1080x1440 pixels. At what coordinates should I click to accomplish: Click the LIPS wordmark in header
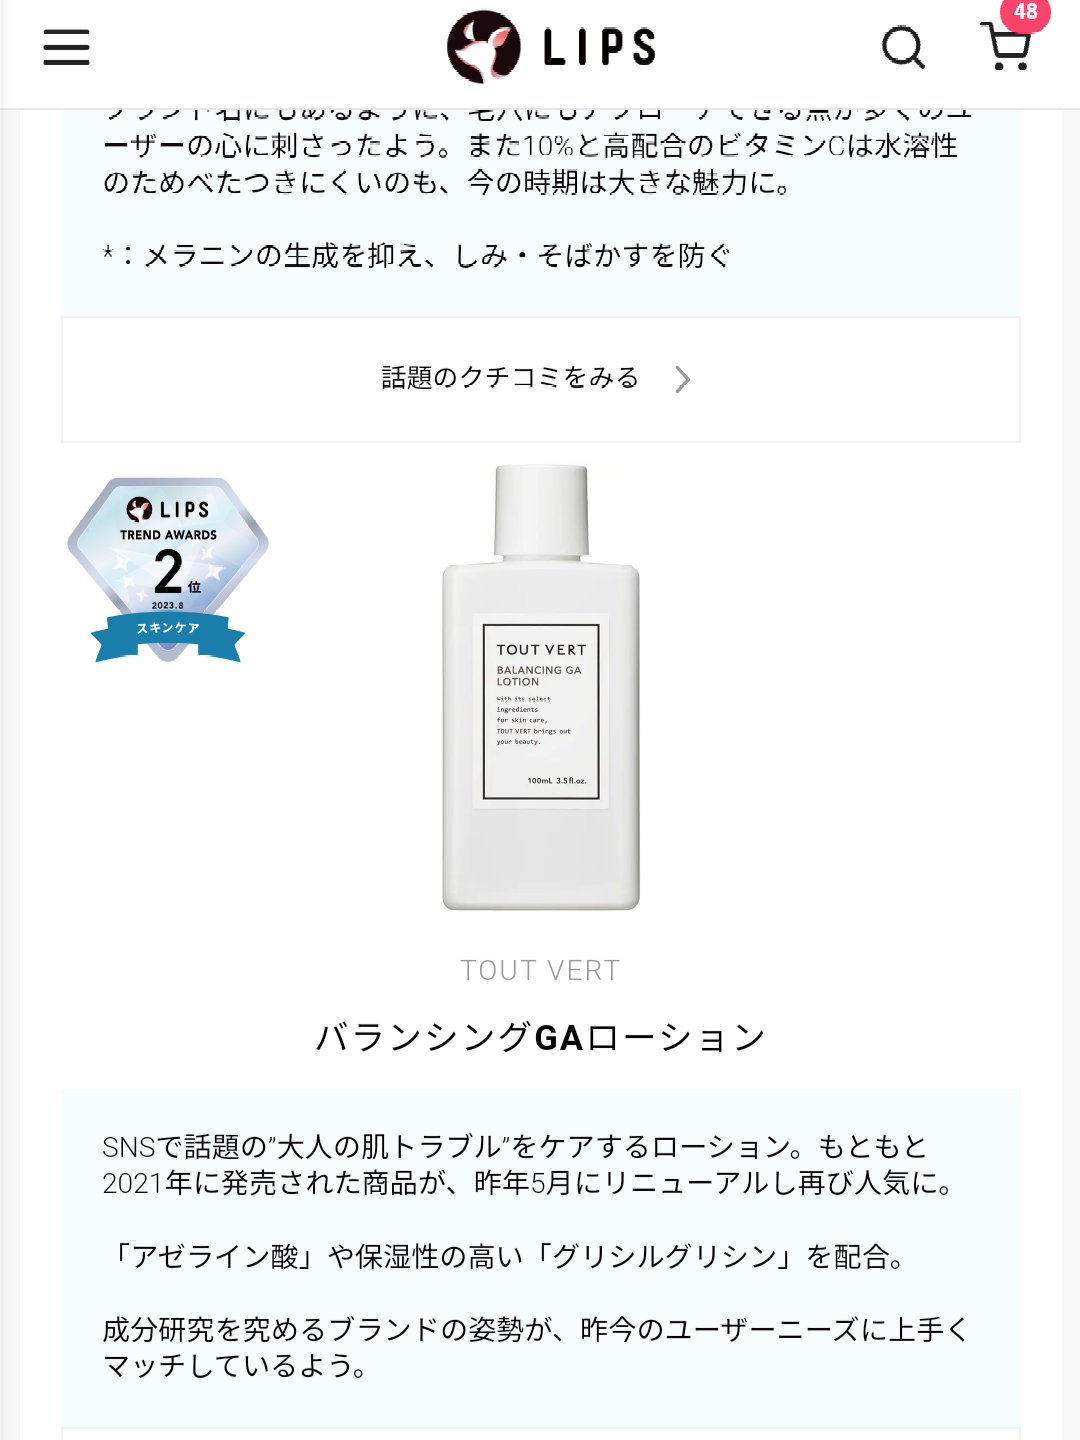pos(600,47)
